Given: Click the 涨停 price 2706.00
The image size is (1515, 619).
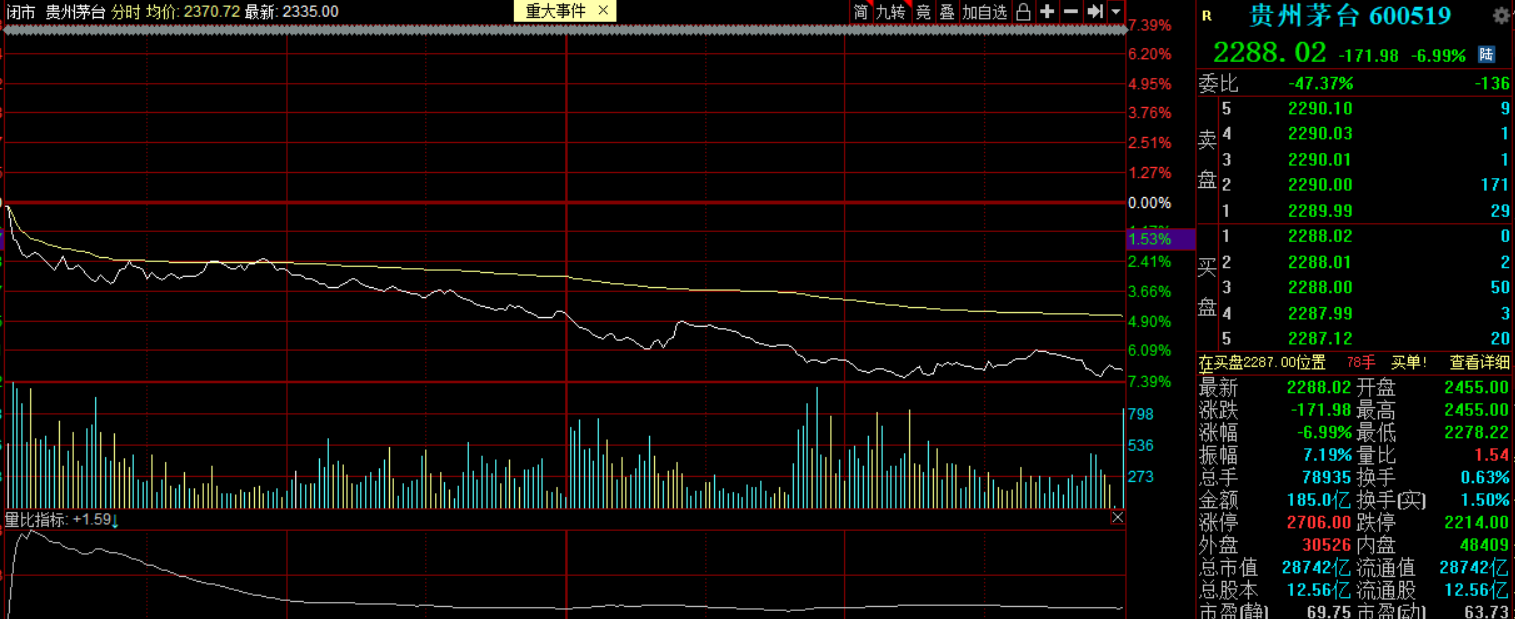Looking at the screenshot, I should [x=1320, y=522].
